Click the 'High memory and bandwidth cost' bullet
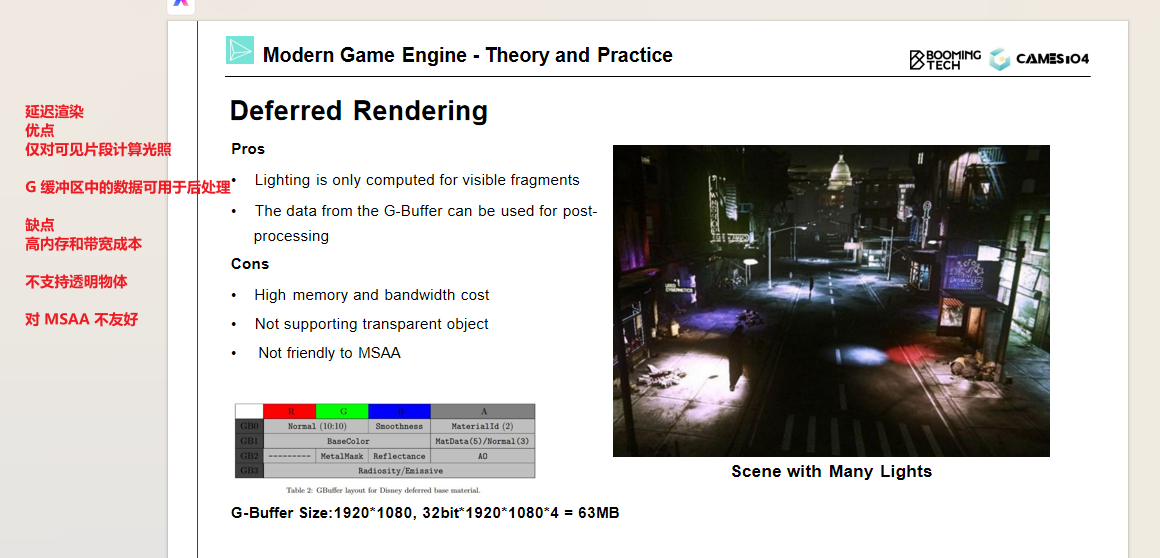This screenshot has height=558, width=1160. 372,295
